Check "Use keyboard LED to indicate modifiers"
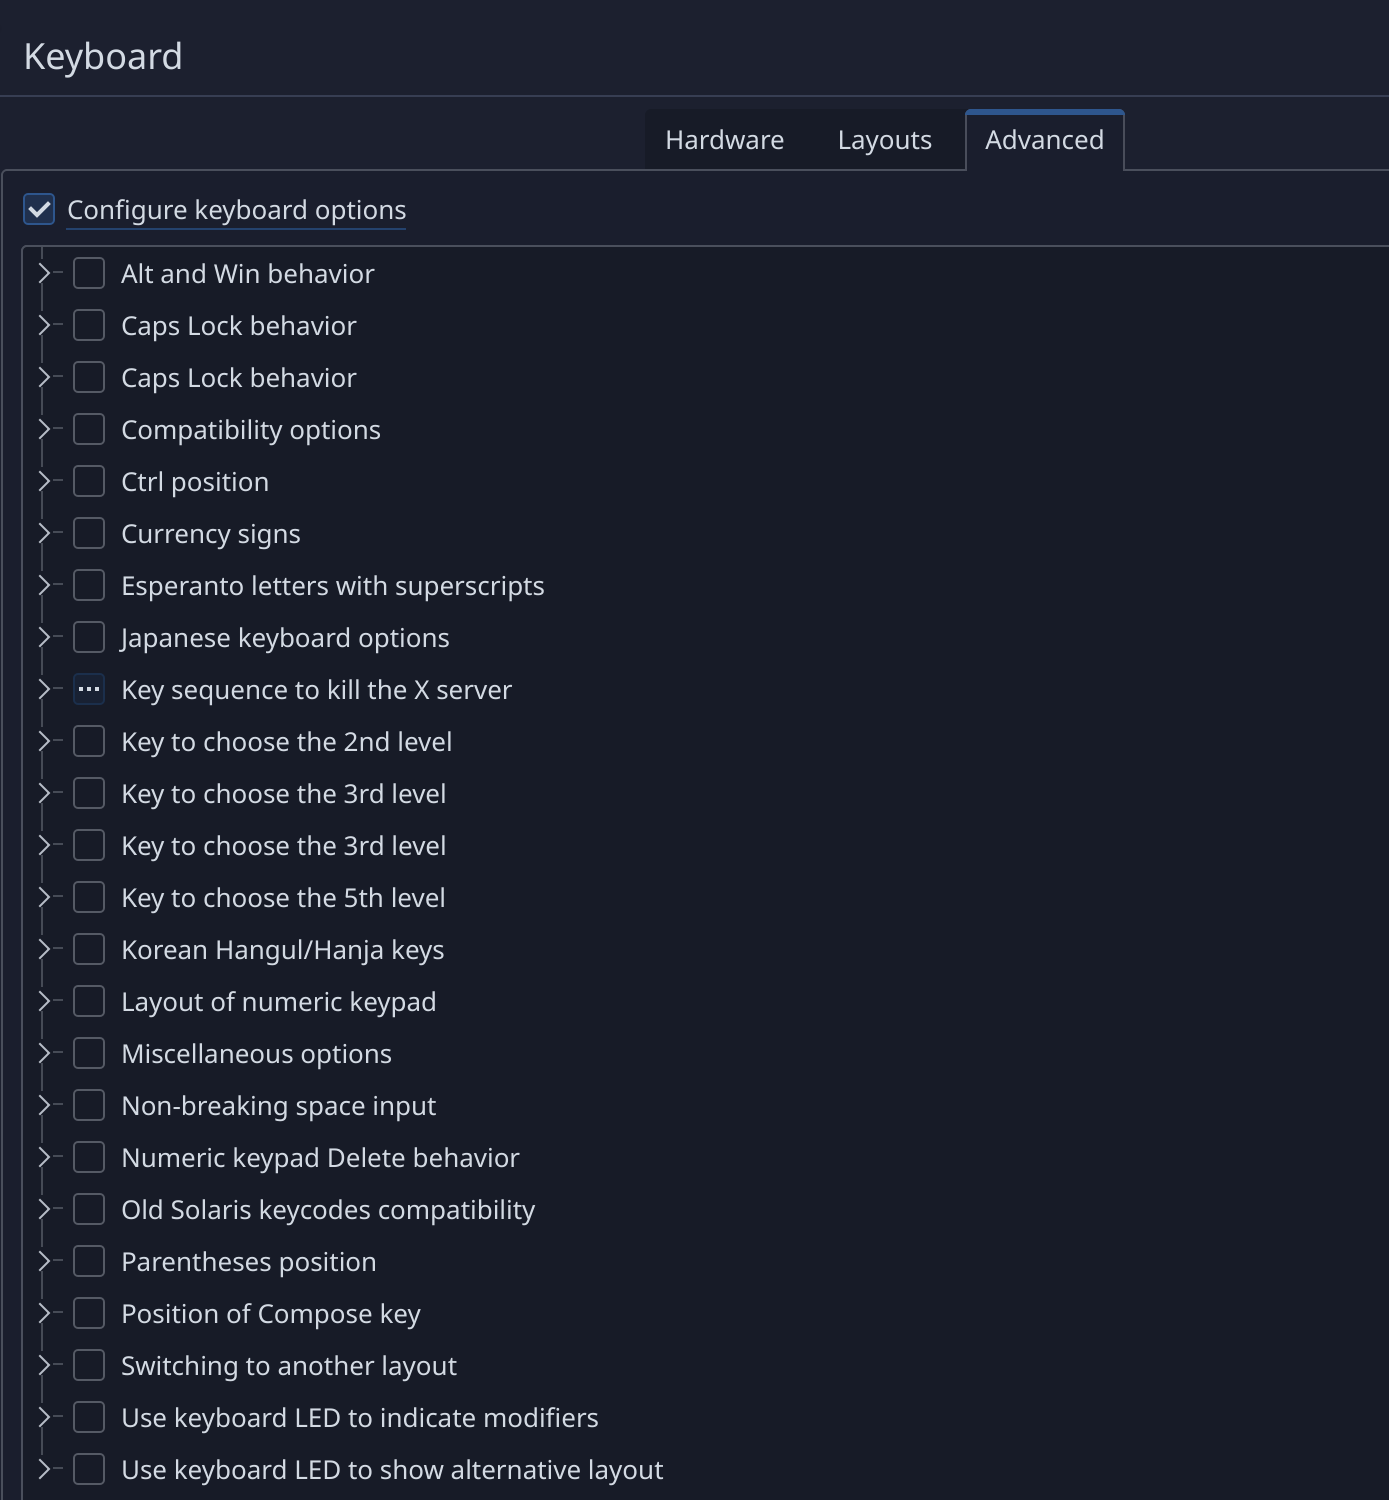The height and width of the screenshot is (1500, 1389). click(x=89, y=1417)
